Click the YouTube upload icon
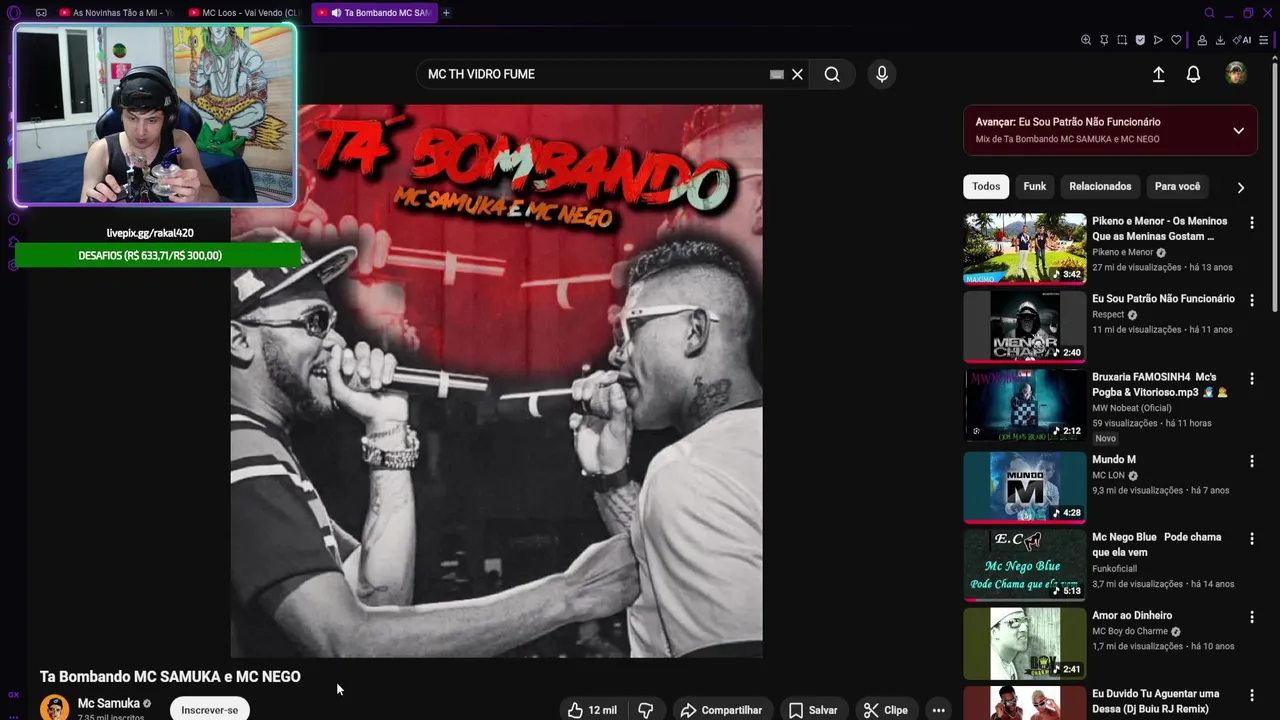Viewport: 1280px width, 720px height. (x=1158, y=74)
